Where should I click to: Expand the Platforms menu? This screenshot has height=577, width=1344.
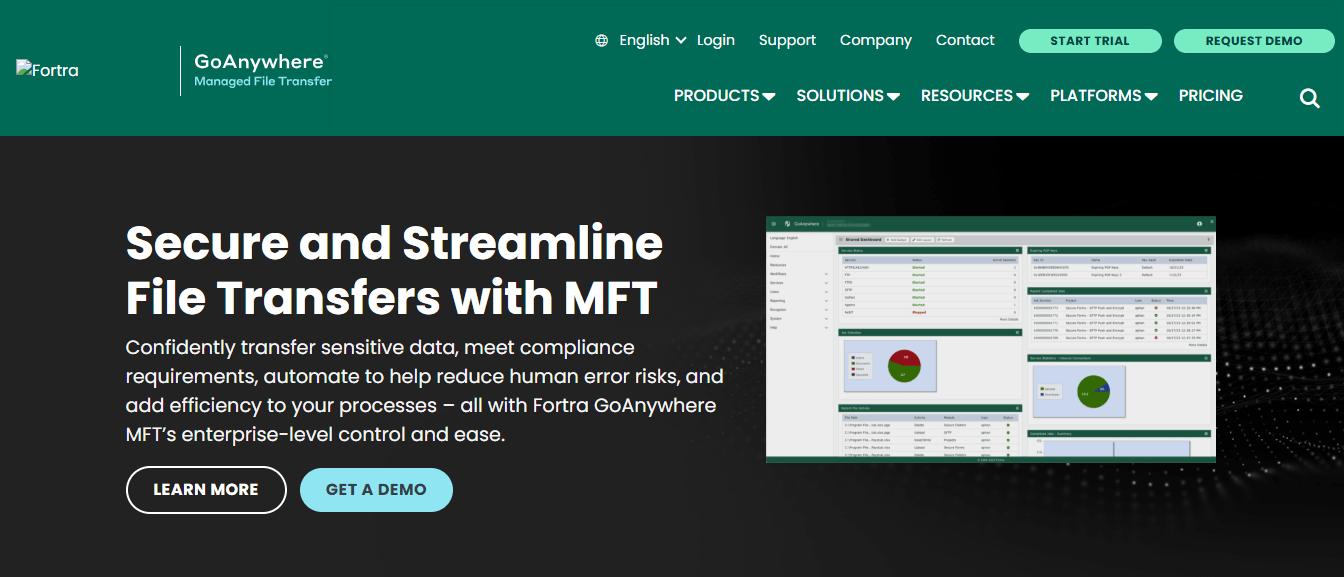[1104, 96]
